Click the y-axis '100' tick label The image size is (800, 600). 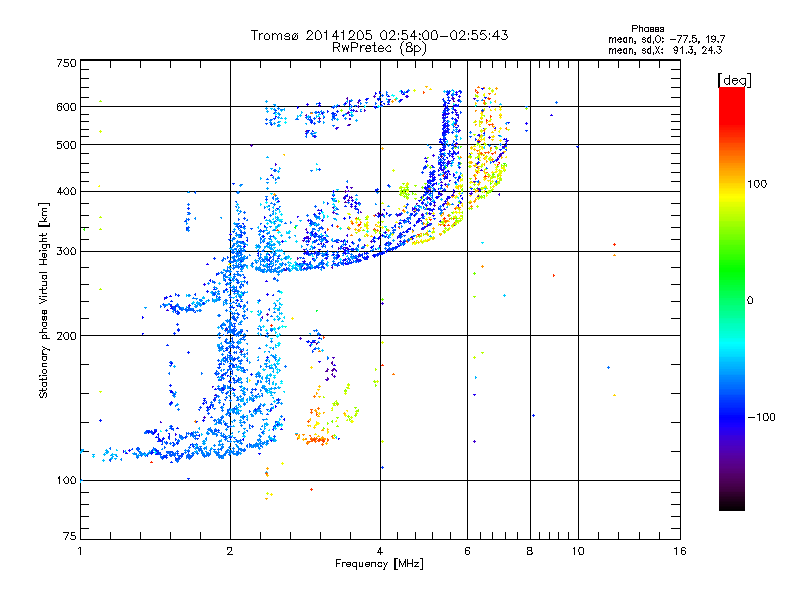coord(66,481)
